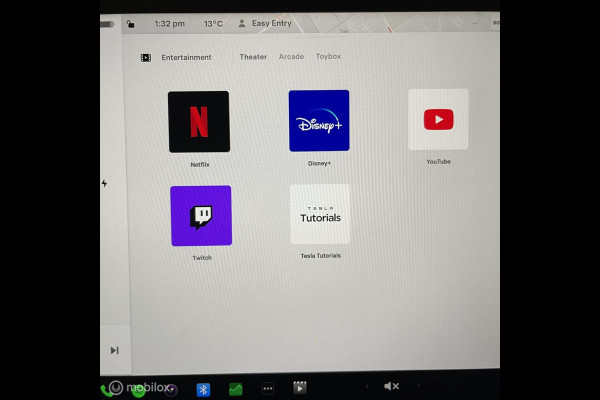Screen dimensions: 600x400
Task: Click the Twitch label text
Action: tap(202, 258)
